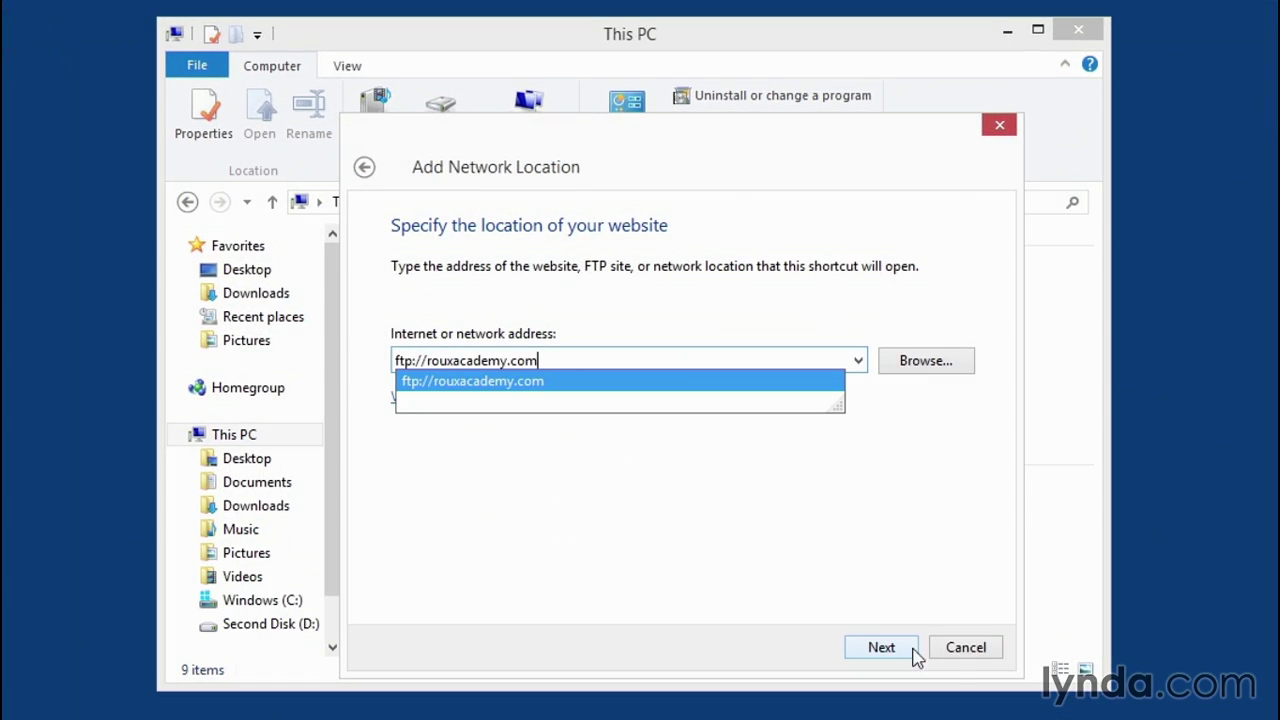
Task: Click the Browse... button
Action: [925, 361]
